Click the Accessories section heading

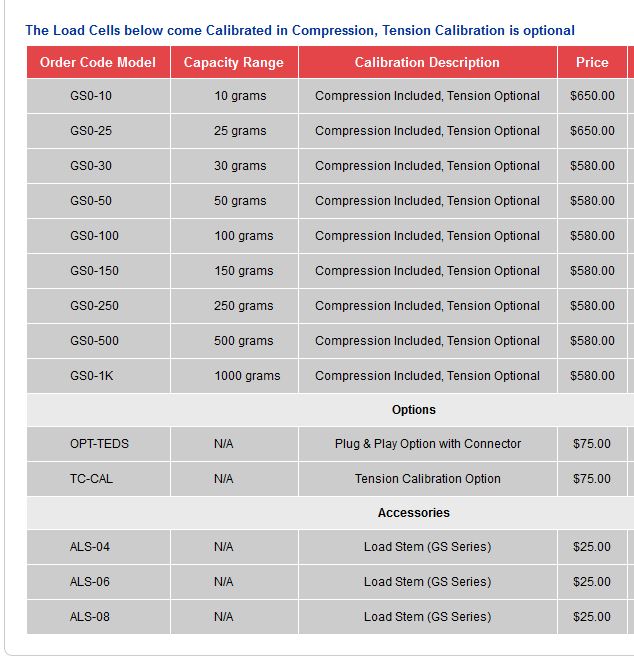[414, 513]
